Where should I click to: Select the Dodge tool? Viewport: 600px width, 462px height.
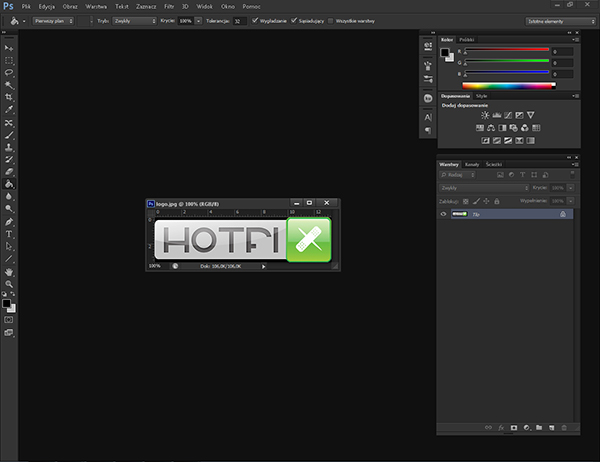pyautogui.click(x=9, y=209)
